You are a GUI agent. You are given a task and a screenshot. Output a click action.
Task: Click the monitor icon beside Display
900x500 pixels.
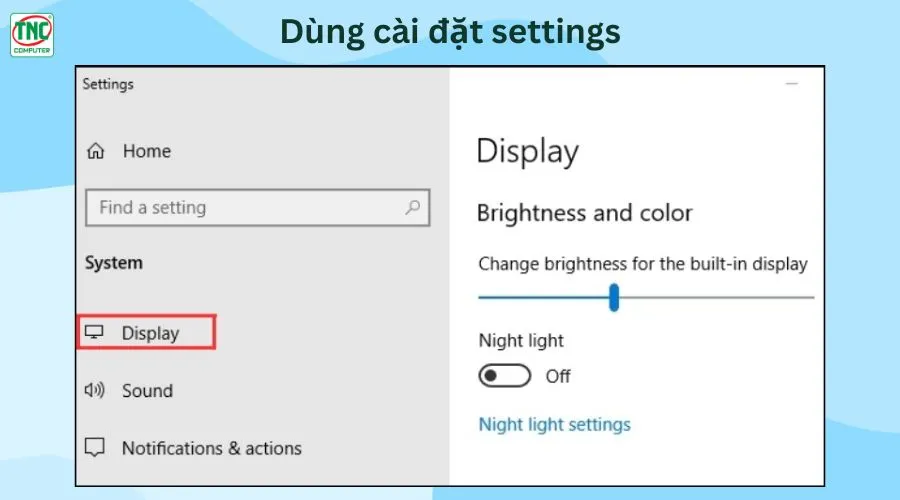(94, 332)
